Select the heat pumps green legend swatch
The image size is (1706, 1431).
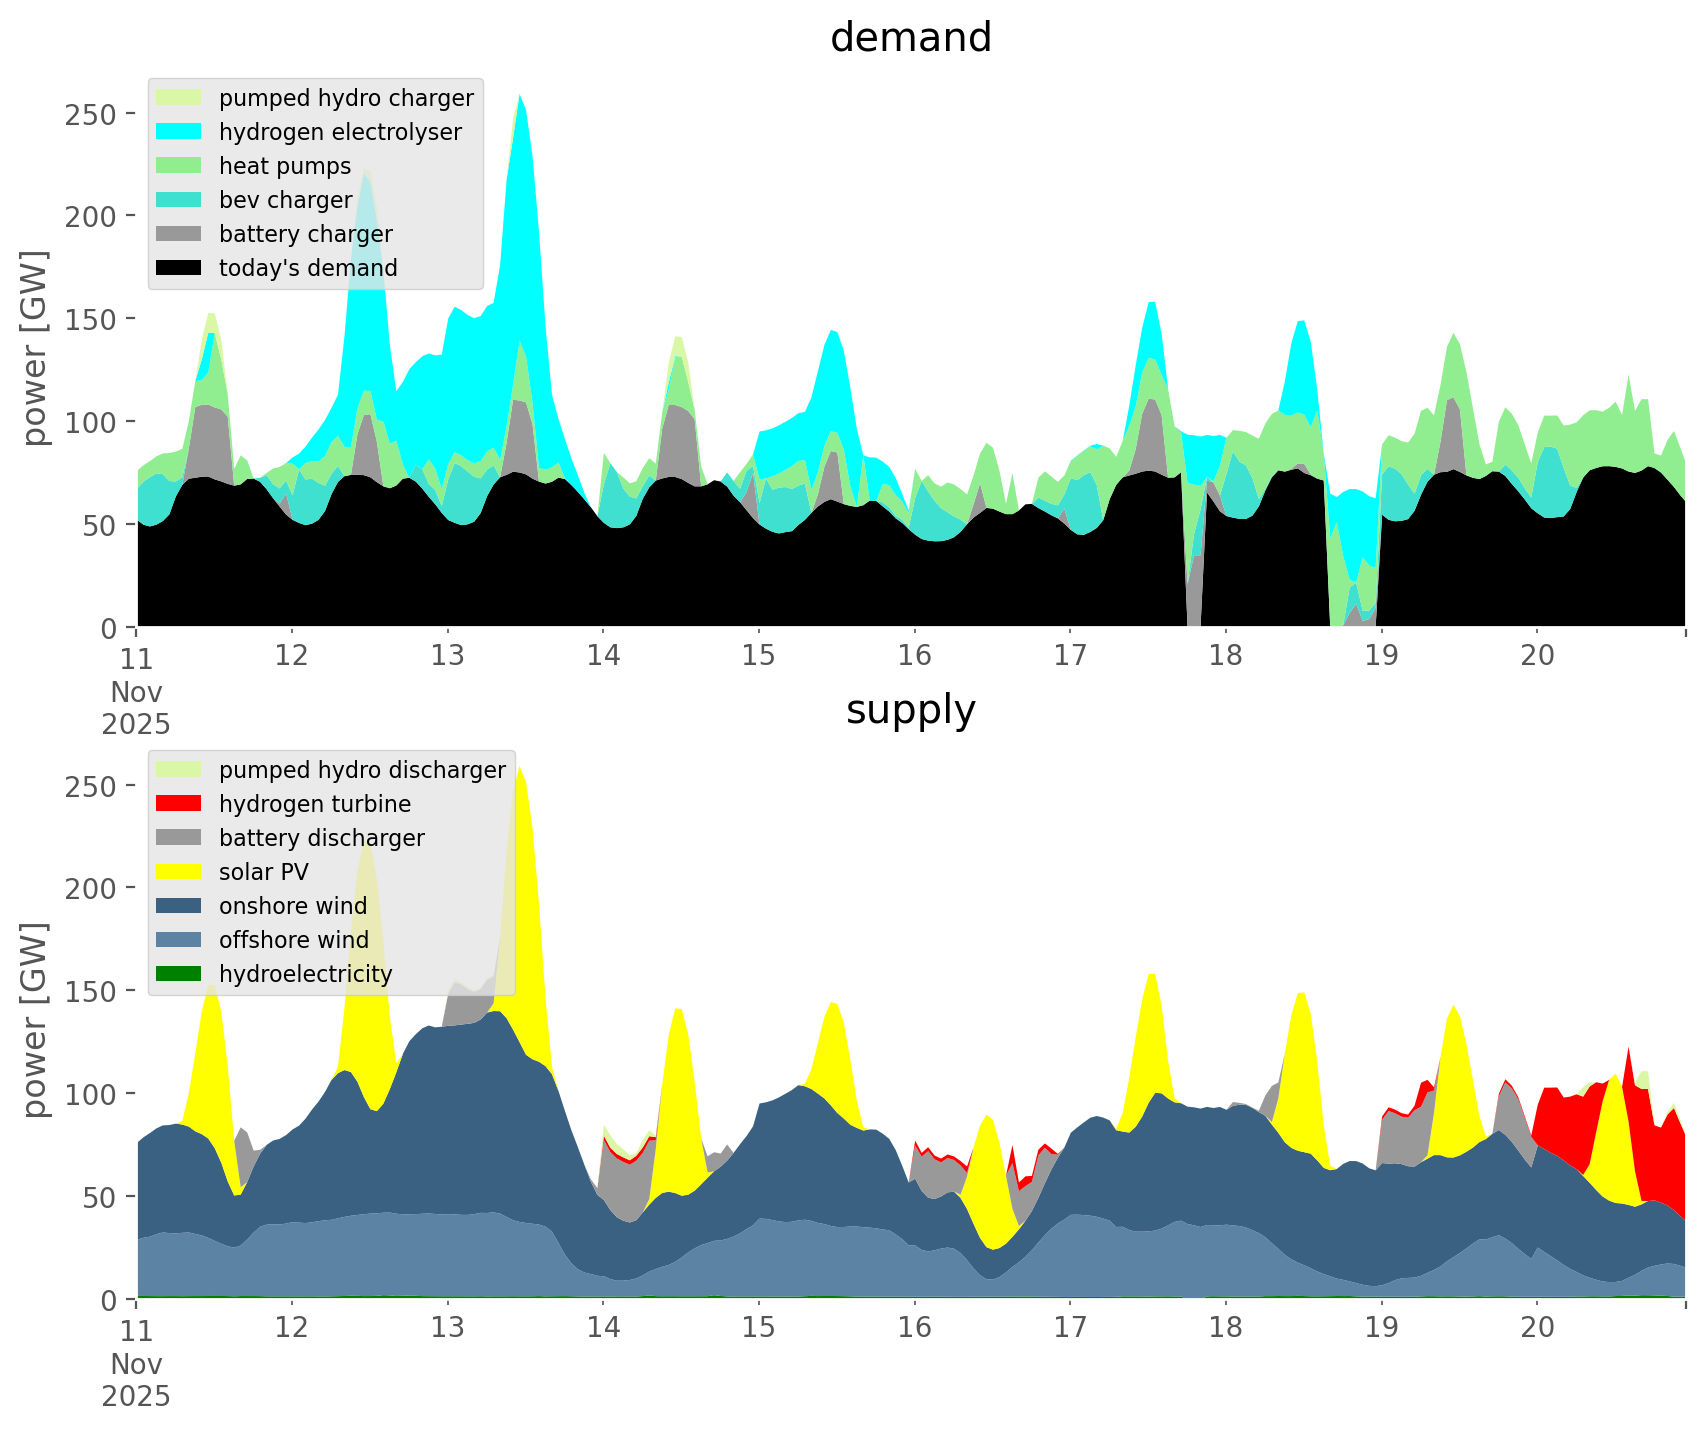pyautogui.click(x=179, y=166)
